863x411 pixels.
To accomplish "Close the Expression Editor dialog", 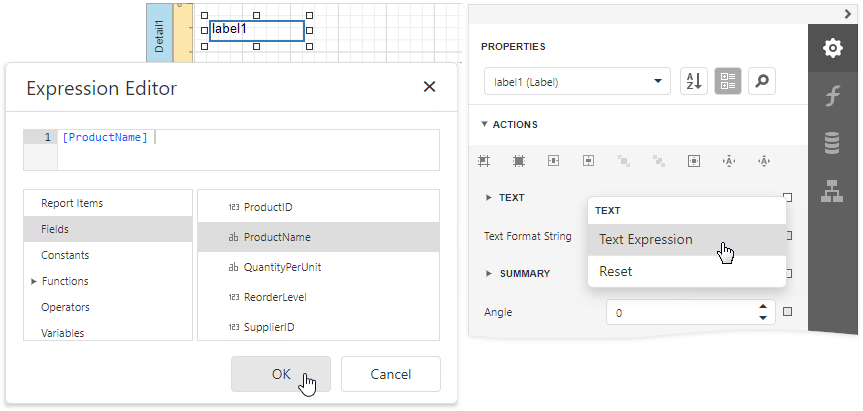I will coord(429,87).
